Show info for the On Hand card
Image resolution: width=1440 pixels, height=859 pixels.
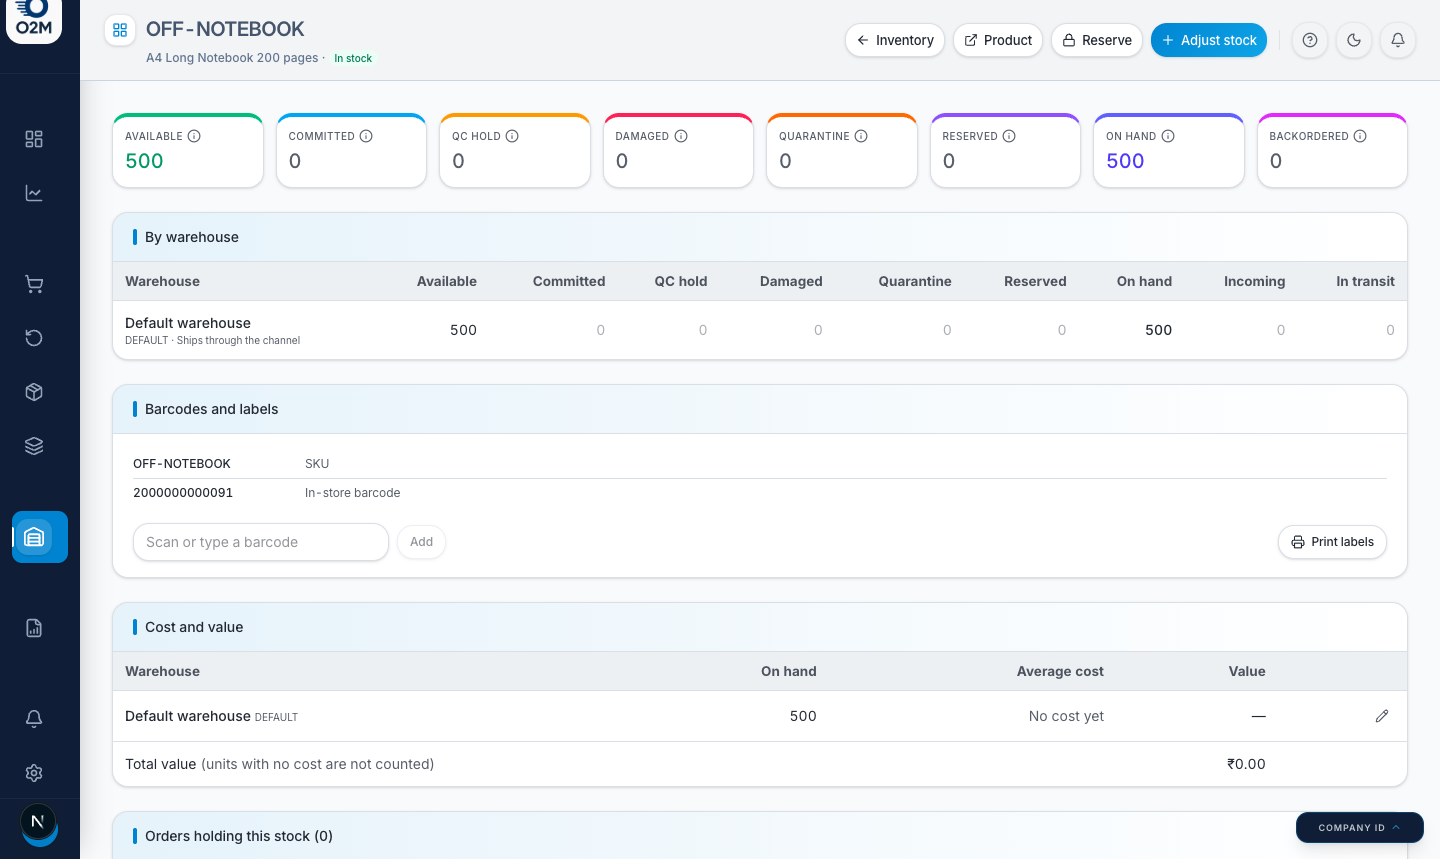click(1168, 136)
